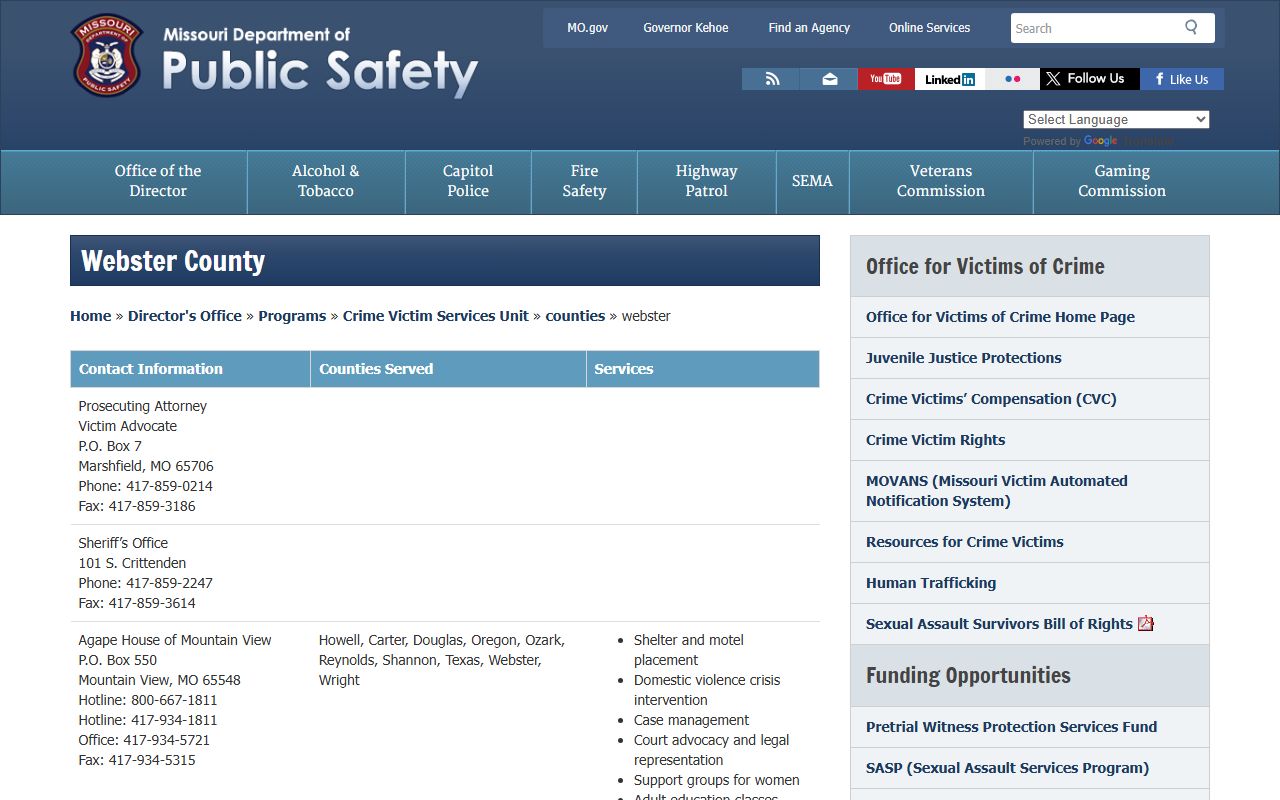Click the Search input field
1280x800 pixels.
(x=1095, y=28)
